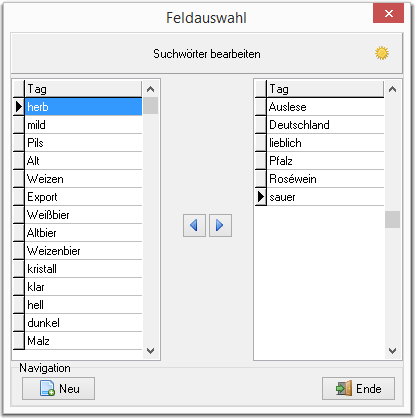Select the Weißbier tag in left list
This screenshot has width=415, height=418.
point(83,215)
